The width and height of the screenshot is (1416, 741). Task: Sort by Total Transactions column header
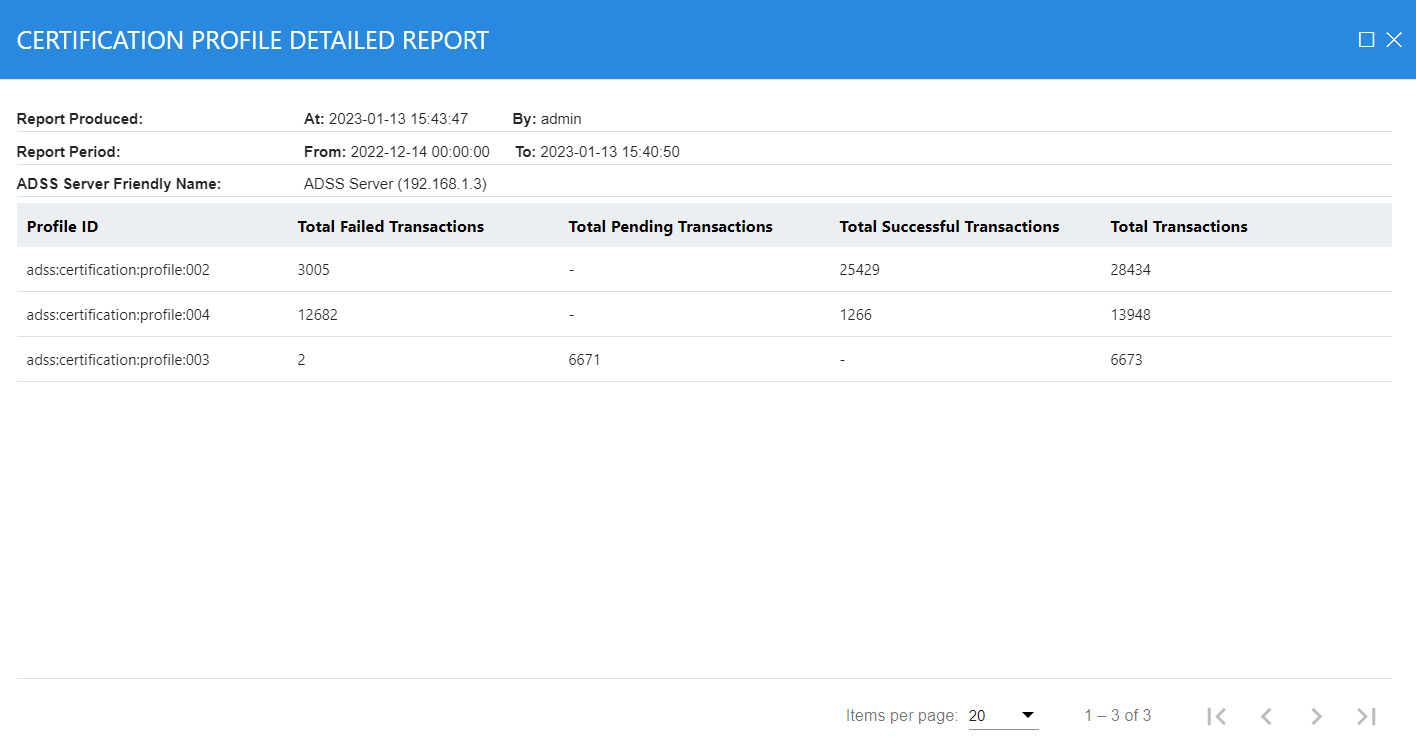[1178, 227]
